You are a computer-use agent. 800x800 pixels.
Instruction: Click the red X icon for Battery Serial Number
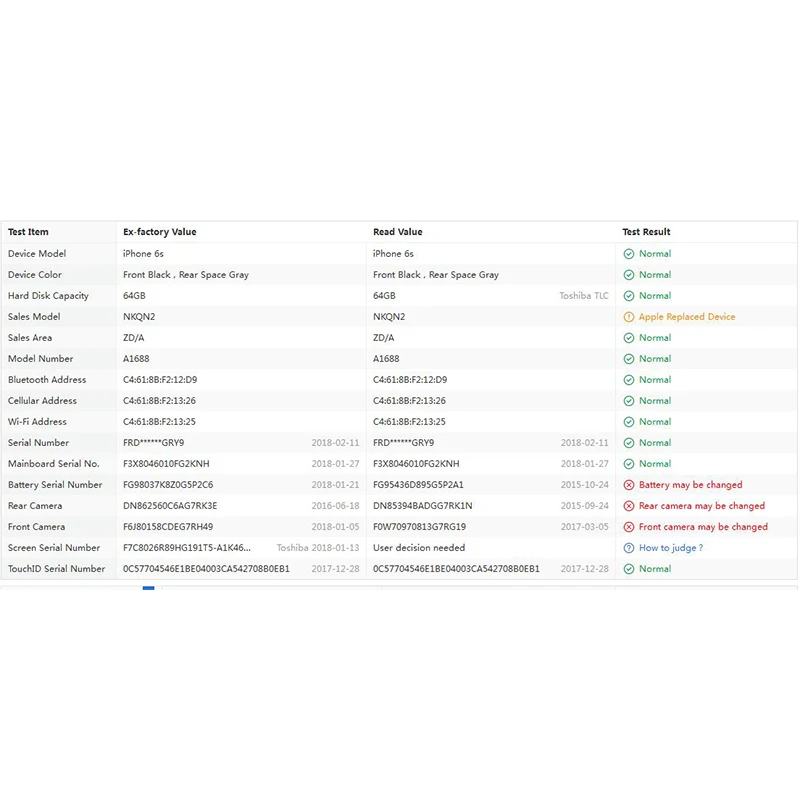click(x=629, y=485)
